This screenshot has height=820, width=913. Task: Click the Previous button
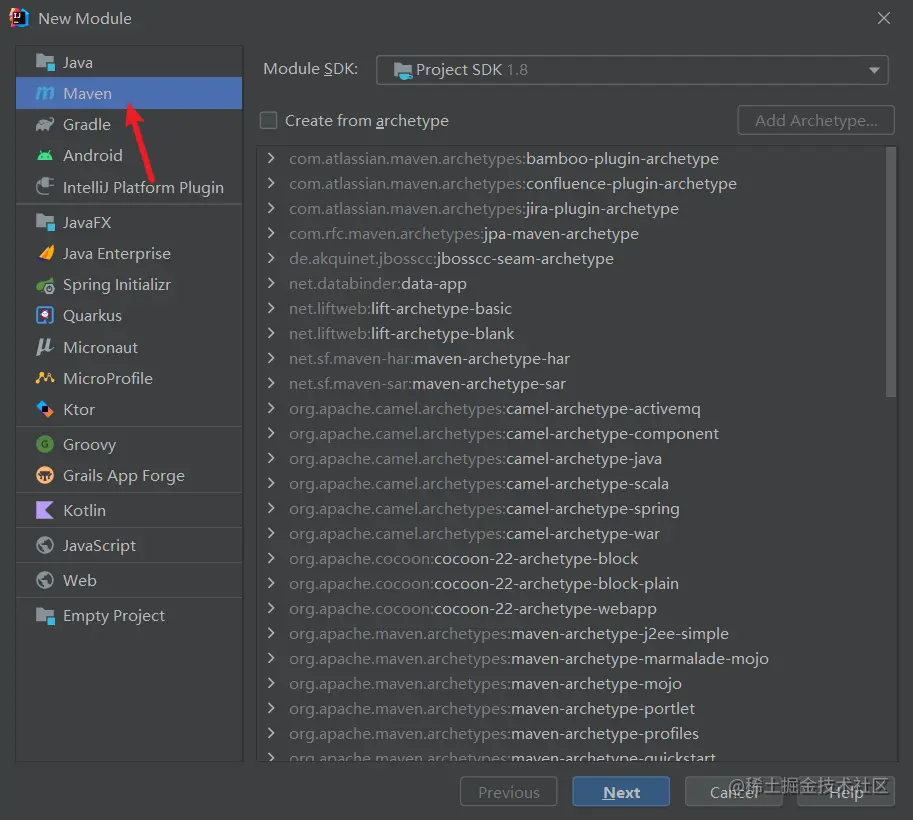coord(509,792)
